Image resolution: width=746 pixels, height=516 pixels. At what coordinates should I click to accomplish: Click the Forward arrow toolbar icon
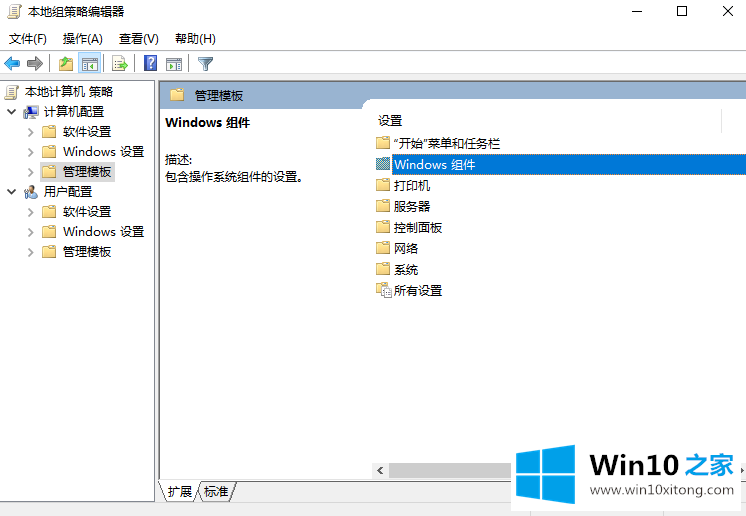[x=35, y=63]
